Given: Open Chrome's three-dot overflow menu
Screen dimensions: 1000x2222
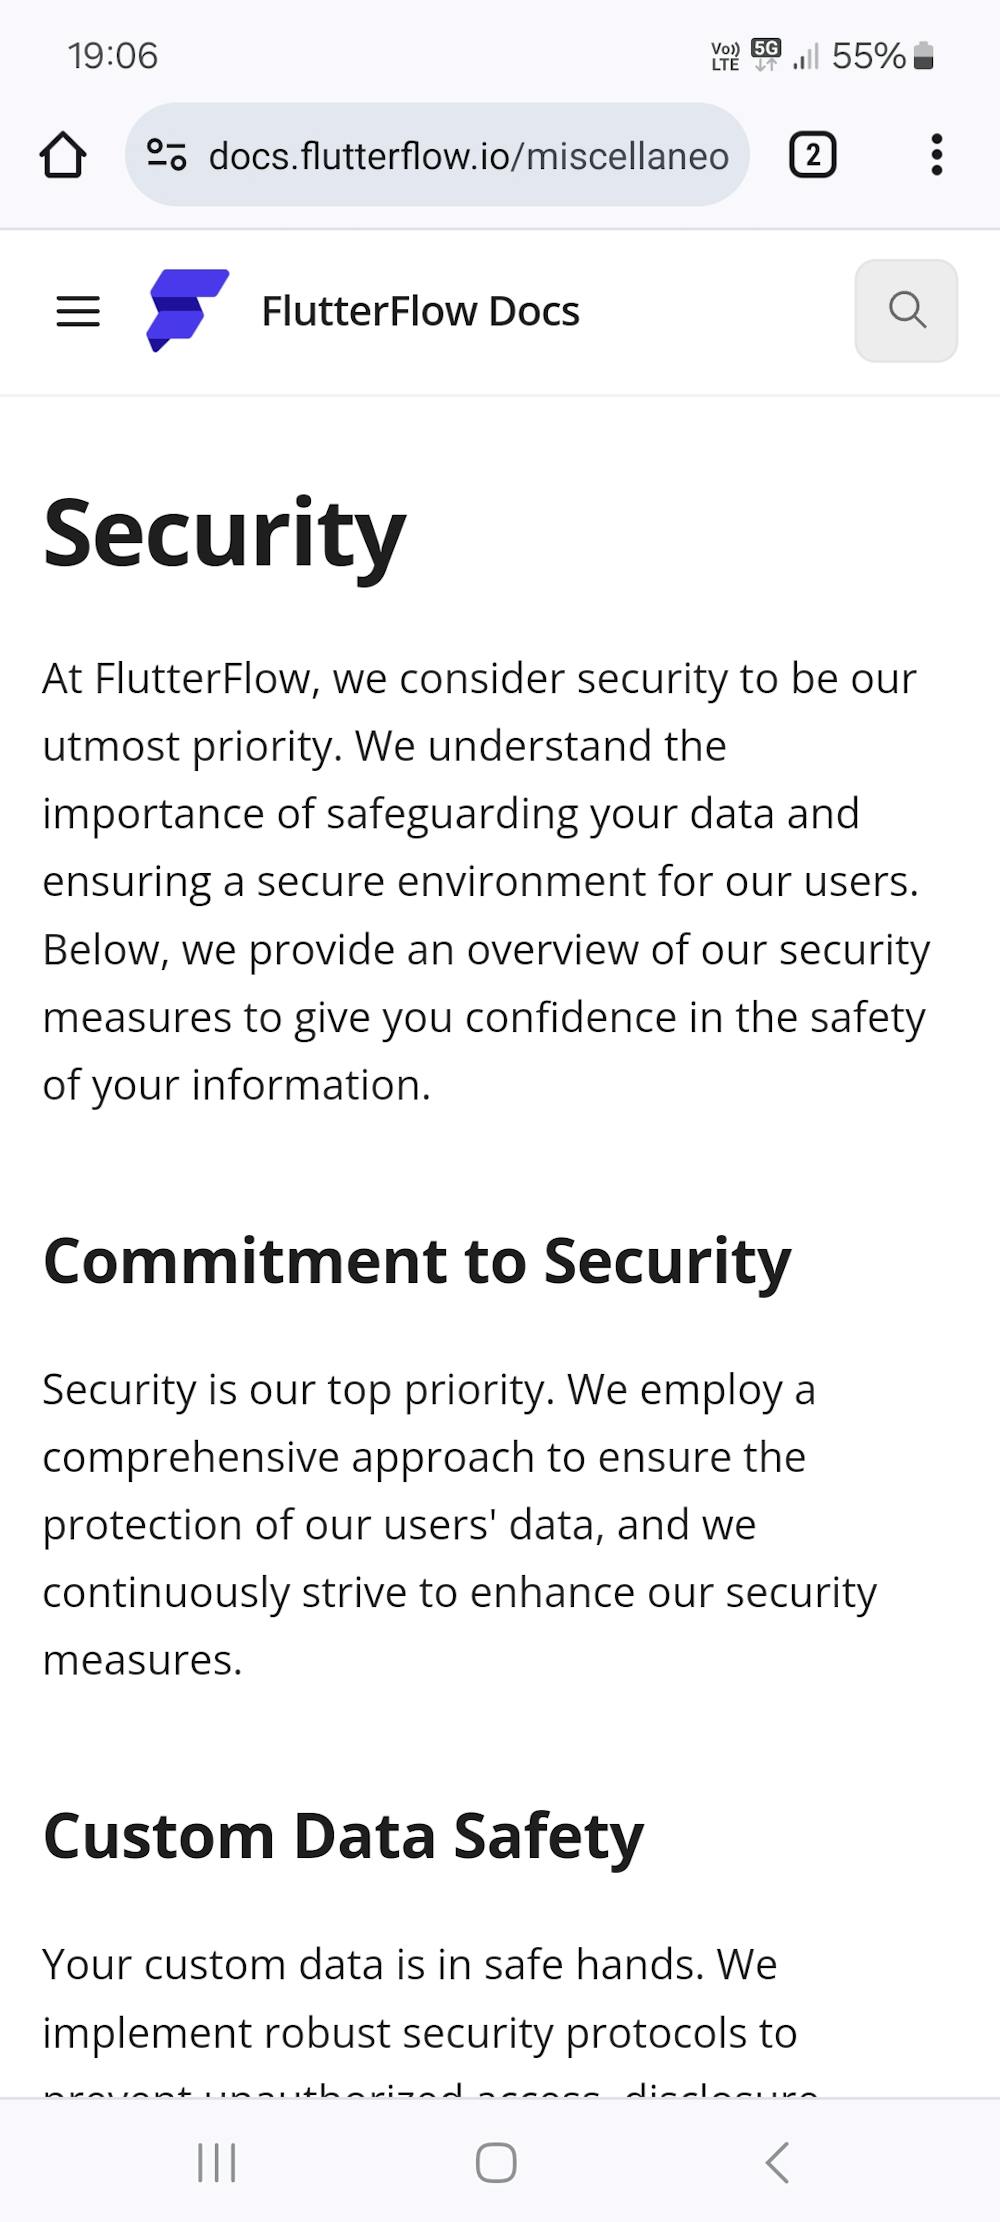Looking at the screenshot, I should [x=936, y=155].
